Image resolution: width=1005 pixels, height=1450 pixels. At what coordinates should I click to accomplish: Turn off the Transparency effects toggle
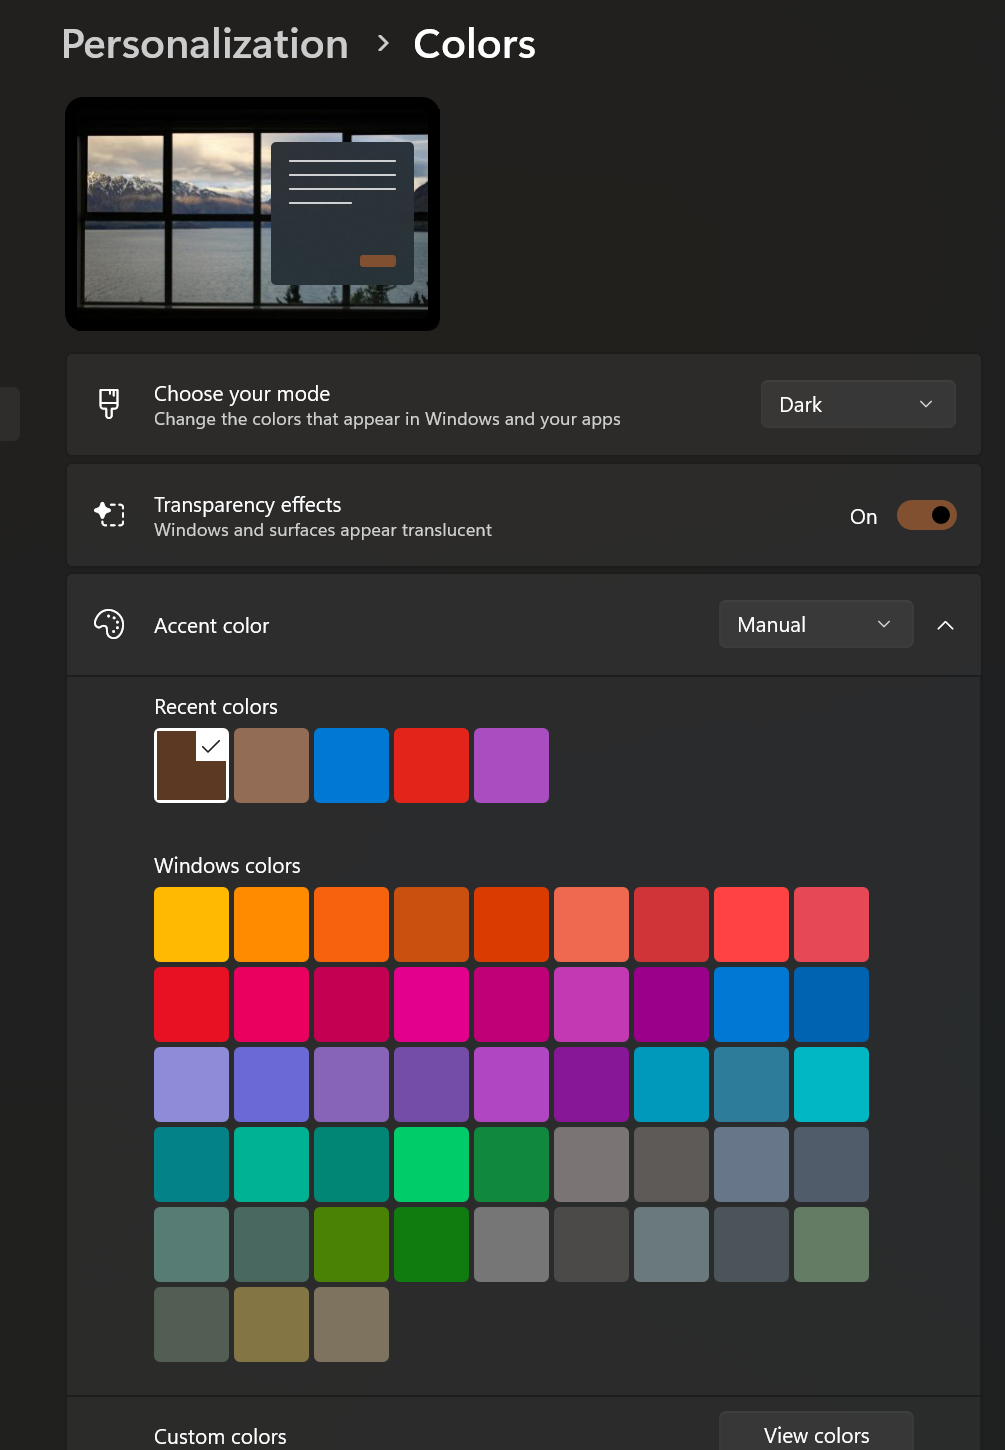927,515
